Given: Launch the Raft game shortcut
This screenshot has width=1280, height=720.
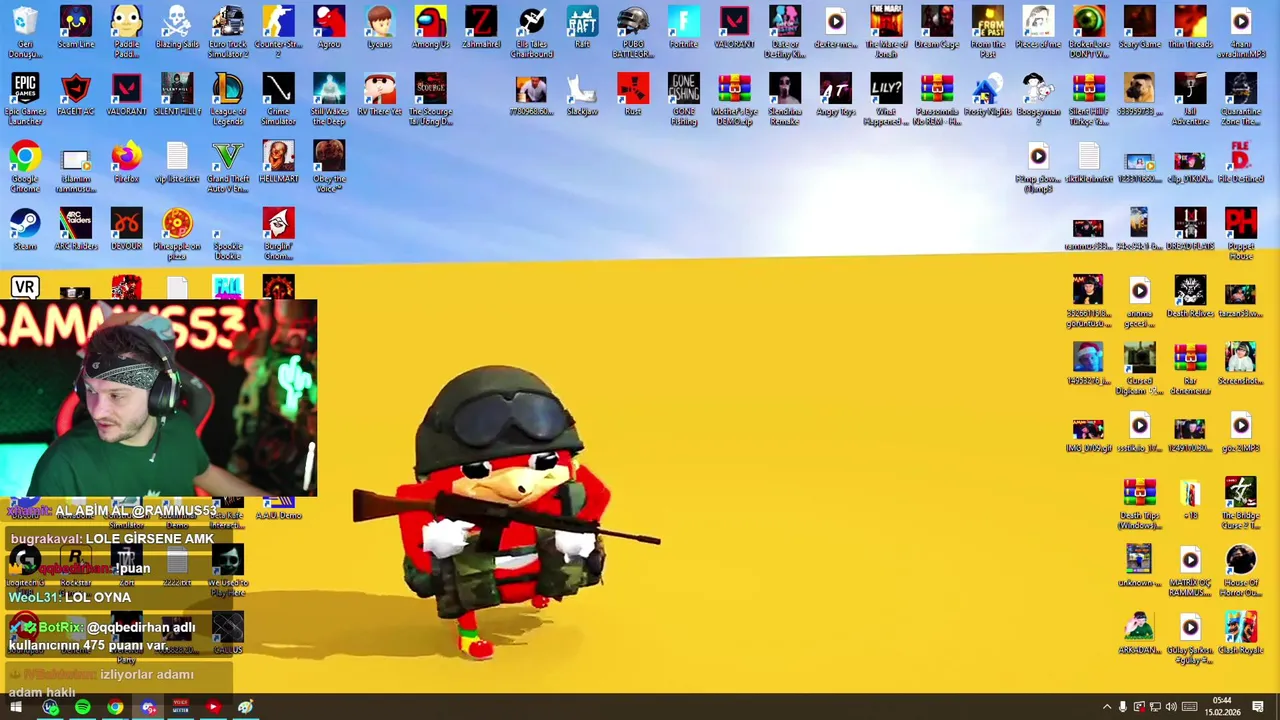Looking at the screenshot, I should pos(582,27).
